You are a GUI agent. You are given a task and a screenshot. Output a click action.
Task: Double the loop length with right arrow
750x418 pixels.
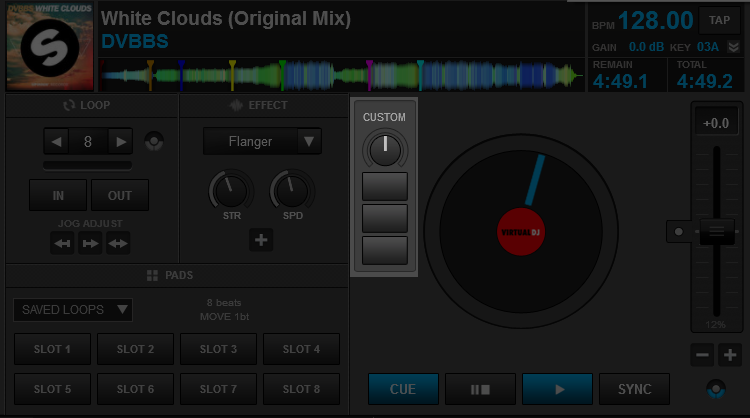121,142
